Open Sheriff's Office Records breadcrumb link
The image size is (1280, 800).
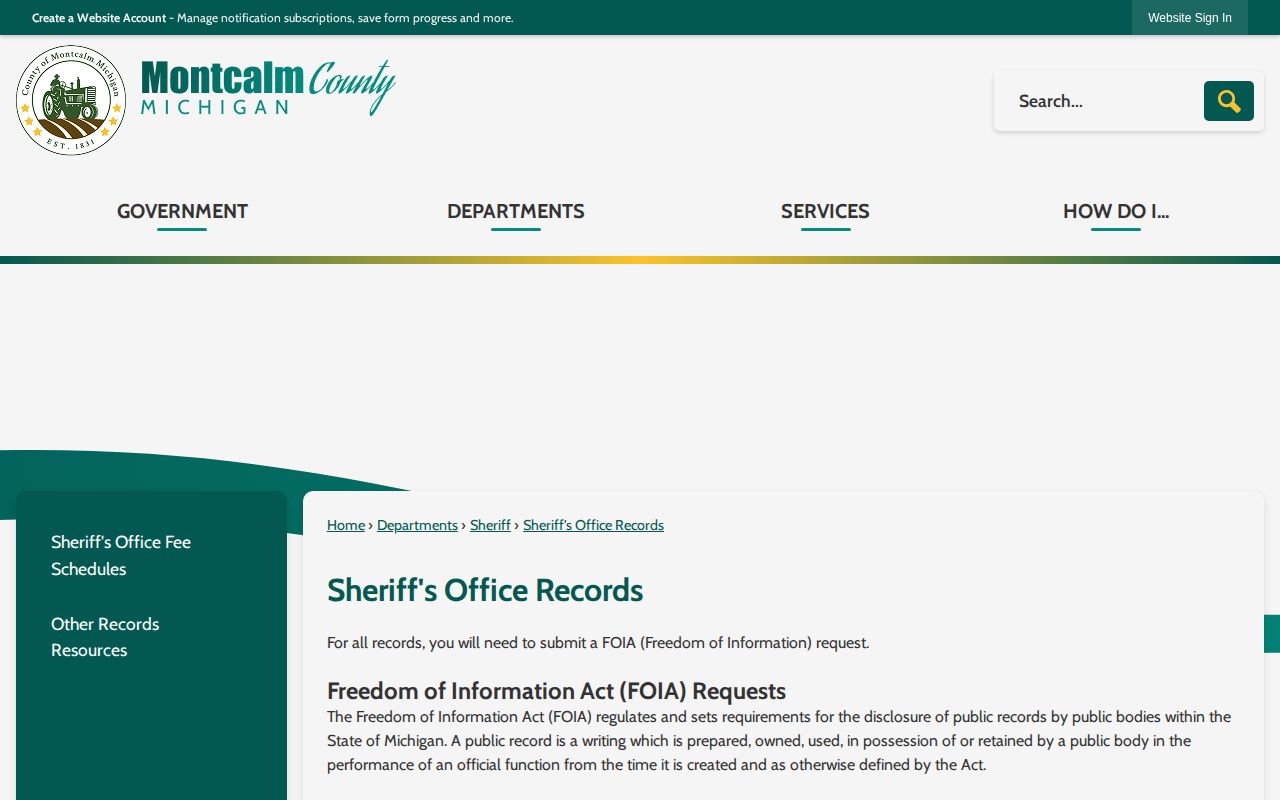593,525
